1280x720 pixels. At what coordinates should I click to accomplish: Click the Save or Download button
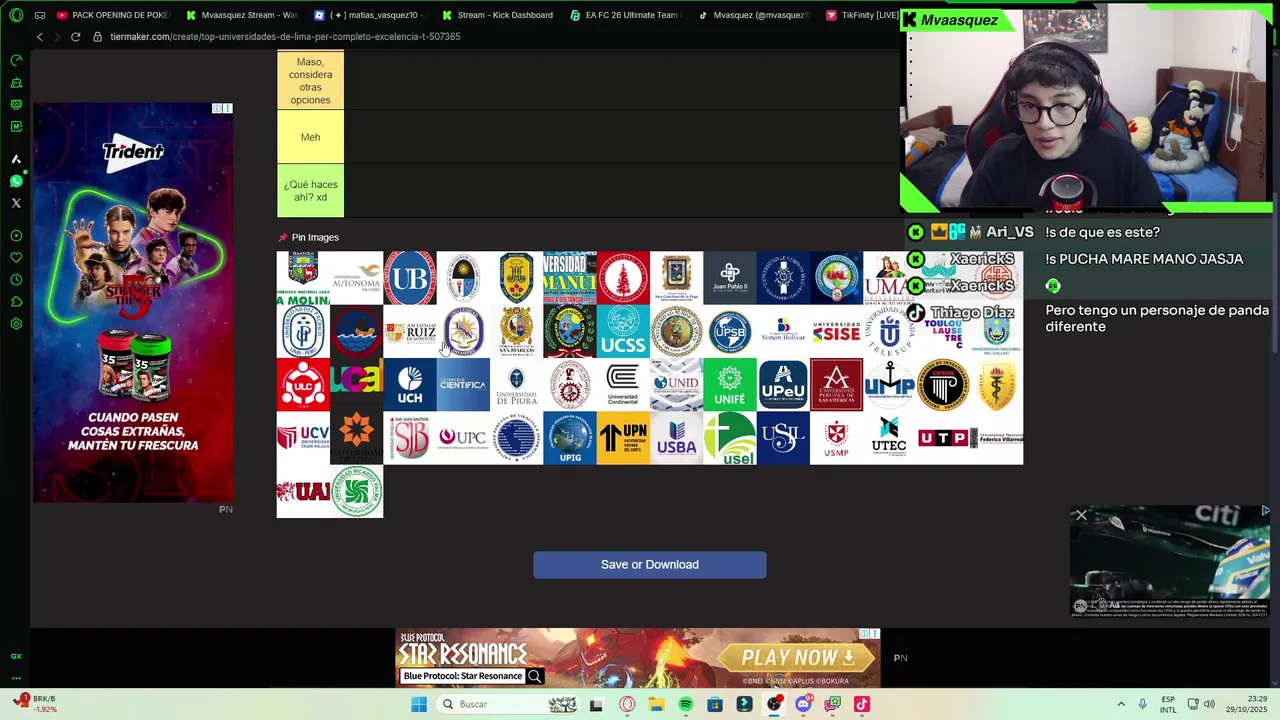(650, 564)
